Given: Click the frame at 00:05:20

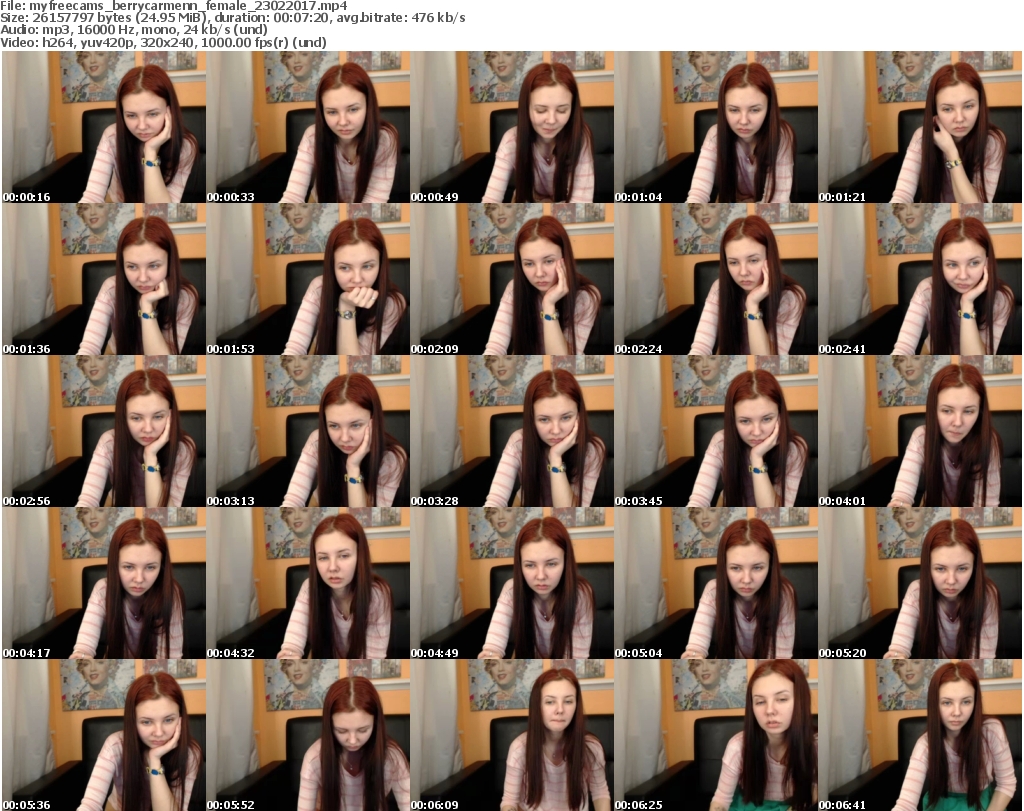Looking at the screenshot, I should 920,583.
